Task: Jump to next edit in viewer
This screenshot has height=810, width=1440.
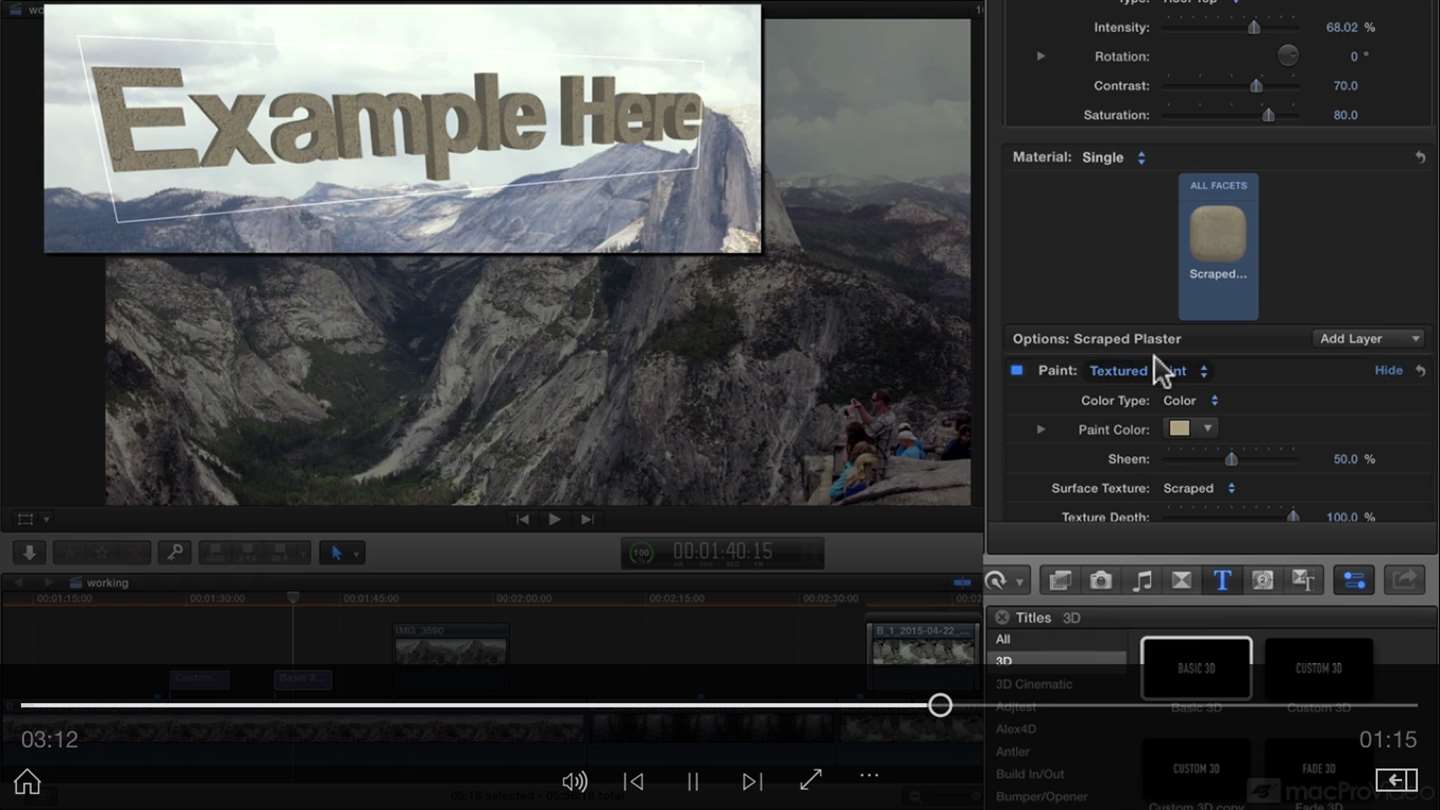Action: (587, 519)
